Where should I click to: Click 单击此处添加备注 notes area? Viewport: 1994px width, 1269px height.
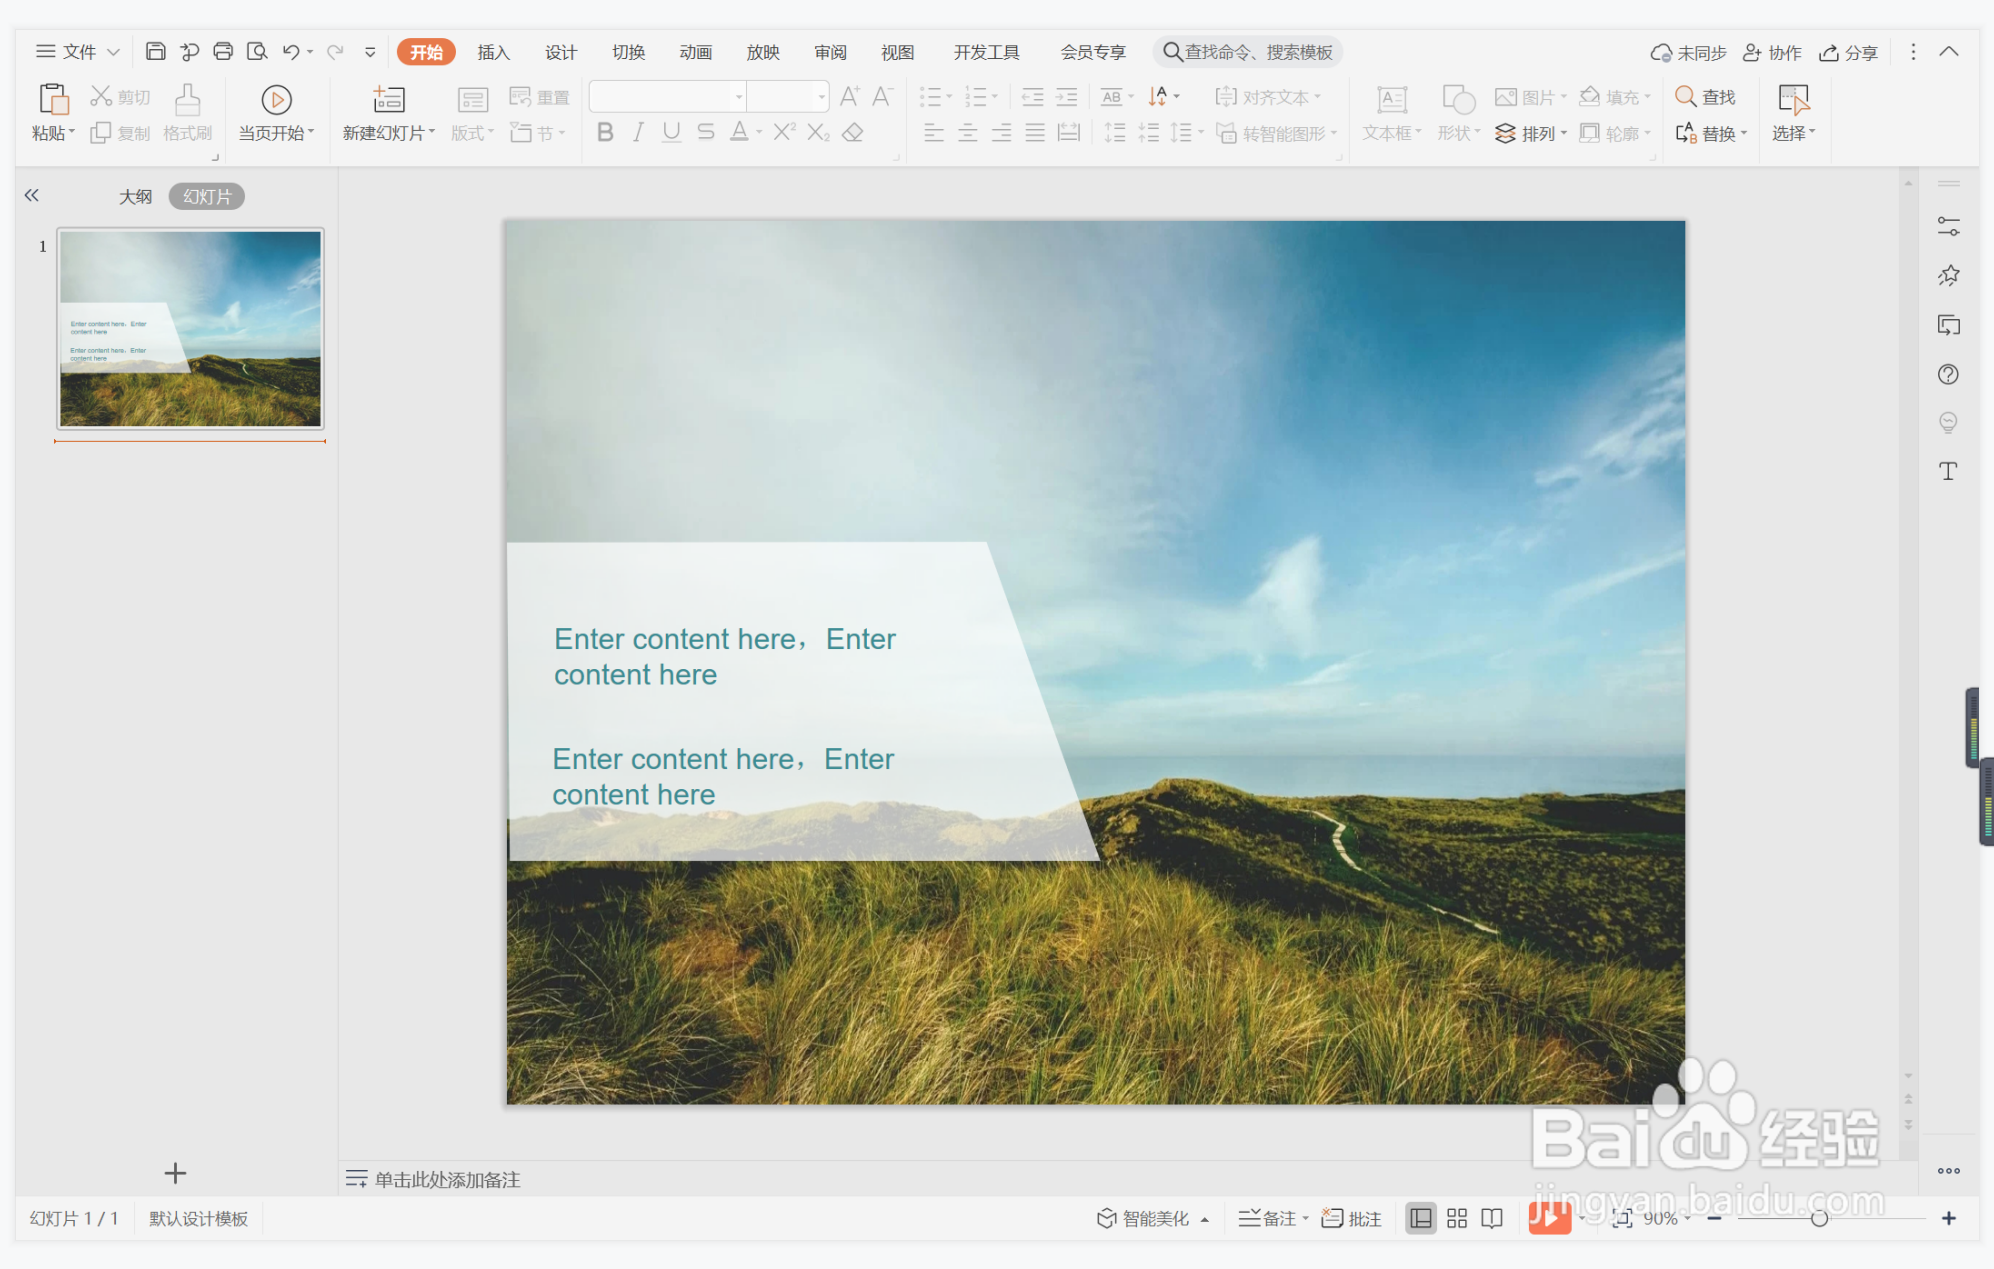[447, 1179]
